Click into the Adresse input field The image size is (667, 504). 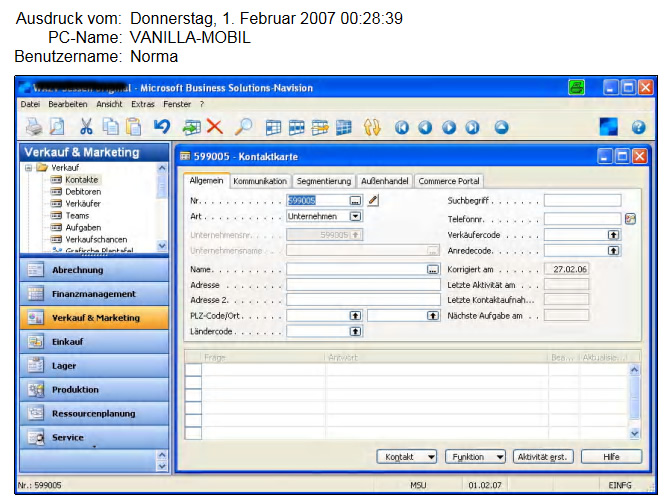tap(363, 285)
